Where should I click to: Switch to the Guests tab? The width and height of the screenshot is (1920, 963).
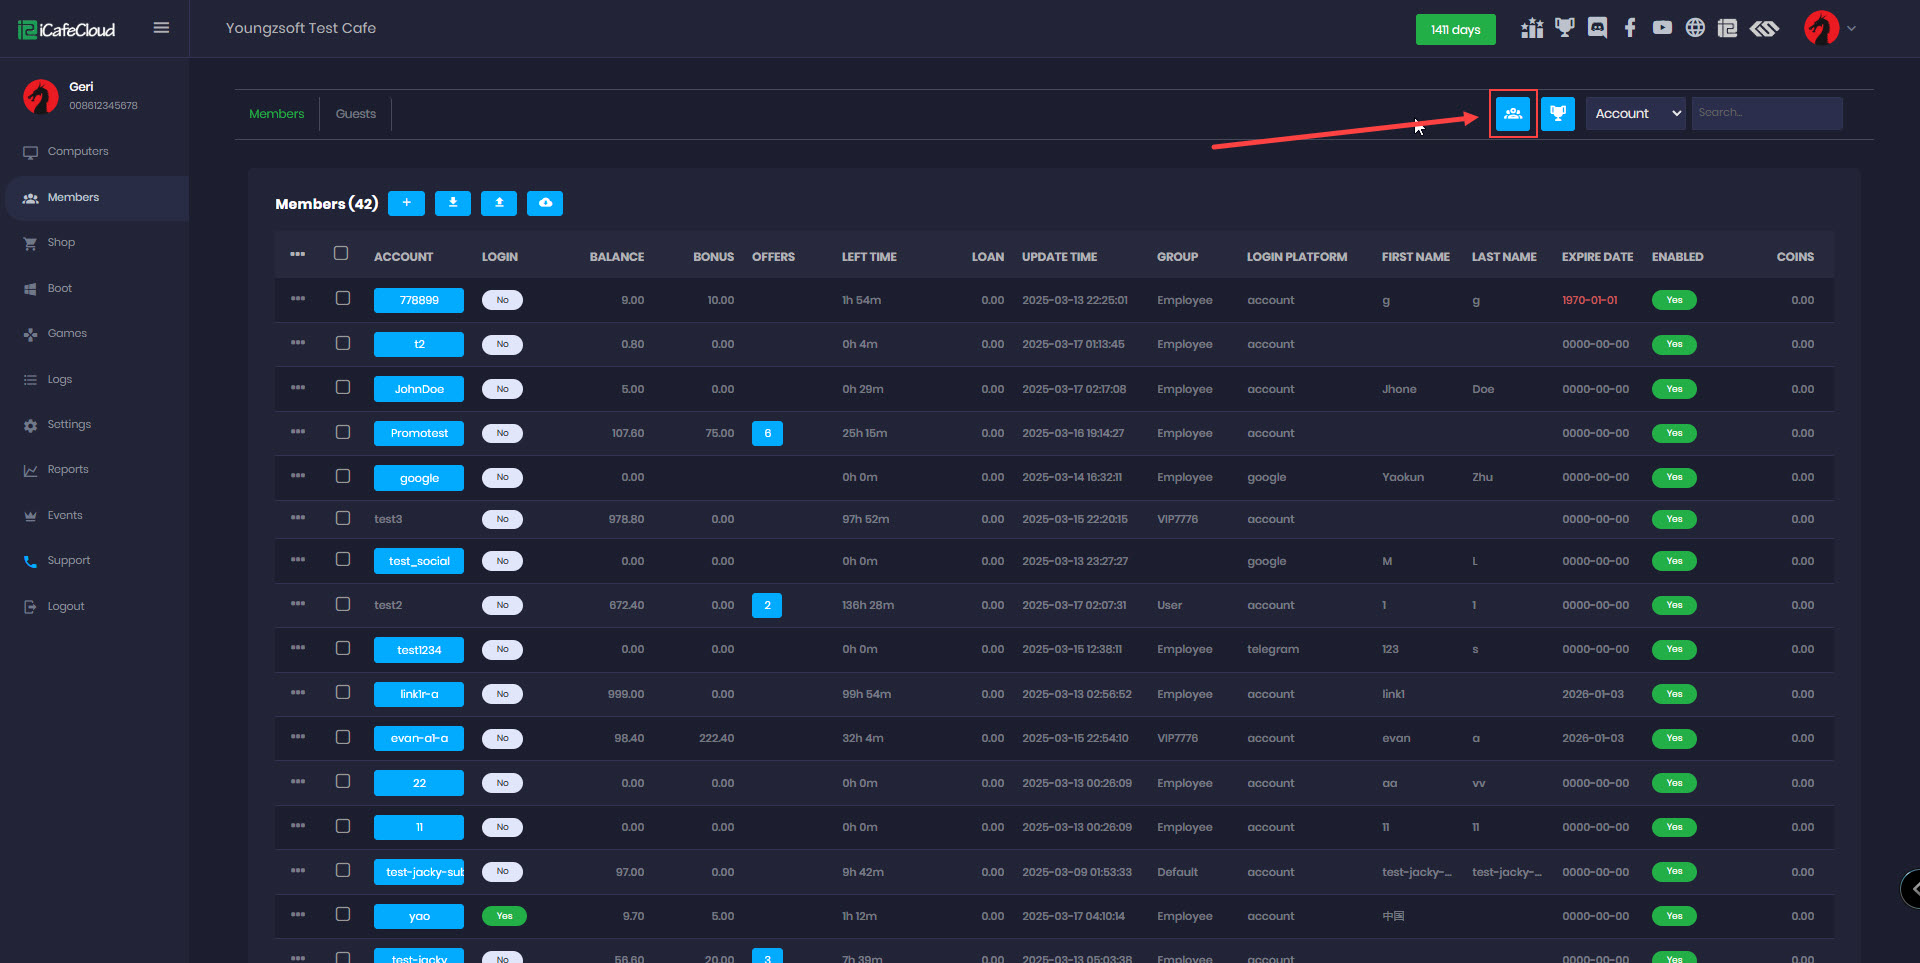tap(355, 114)
